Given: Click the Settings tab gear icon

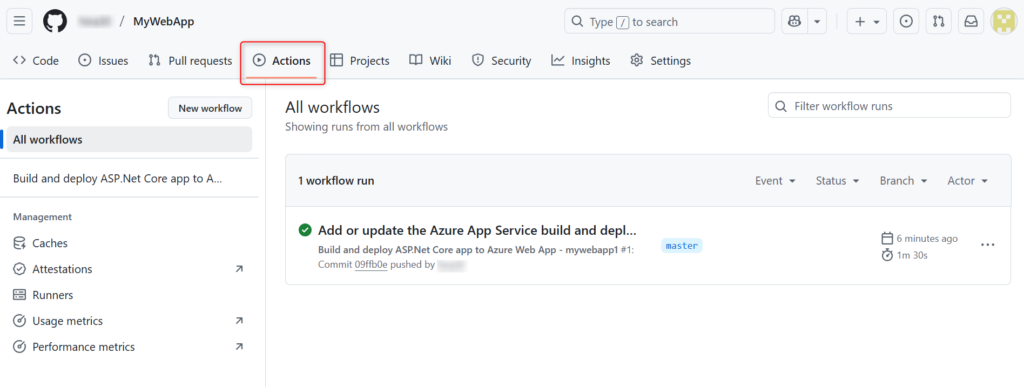Looking at the screenshot, I should (637, 61).
